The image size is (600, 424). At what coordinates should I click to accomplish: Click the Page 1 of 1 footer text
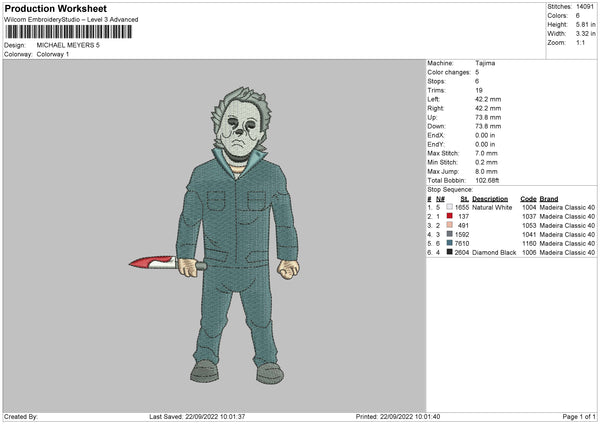tap(579, 416)
